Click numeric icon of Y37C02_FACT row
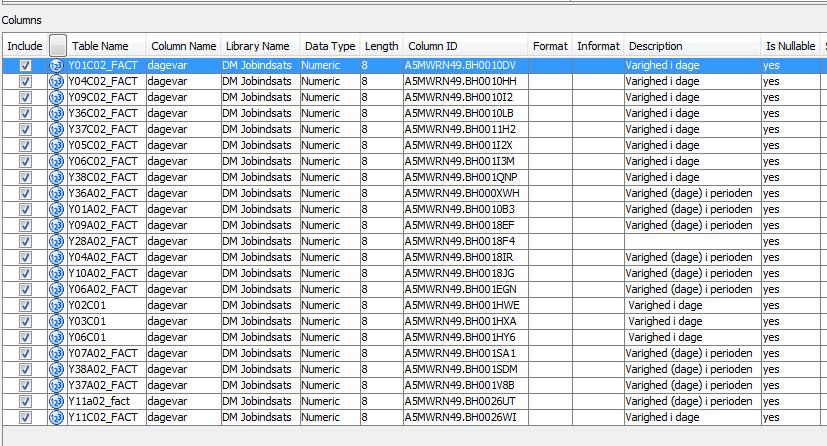Viewport: 827px width, 446px height. click(x=56, y=130)
